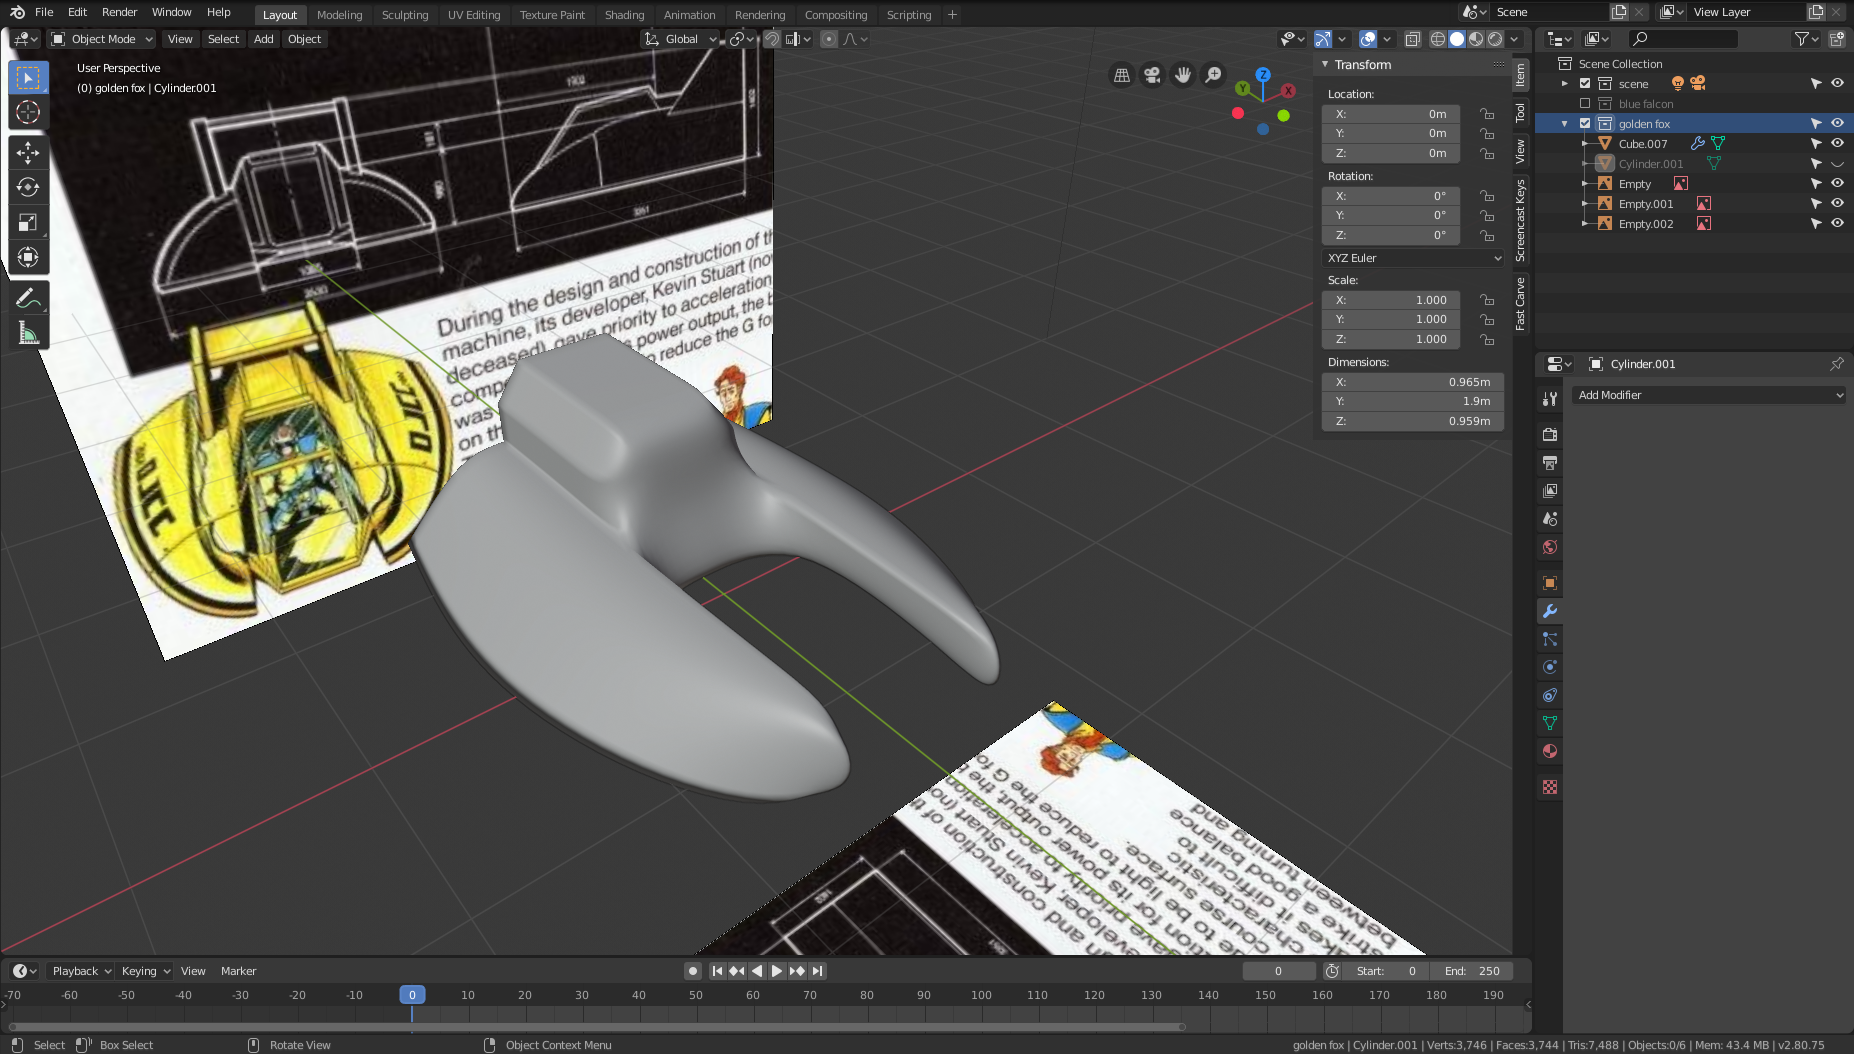Open XYZ Euler rotation mode dropdown
Image resolution: width=1854 pixels, height=1054 pixels.
click(x=1413, y=258)
